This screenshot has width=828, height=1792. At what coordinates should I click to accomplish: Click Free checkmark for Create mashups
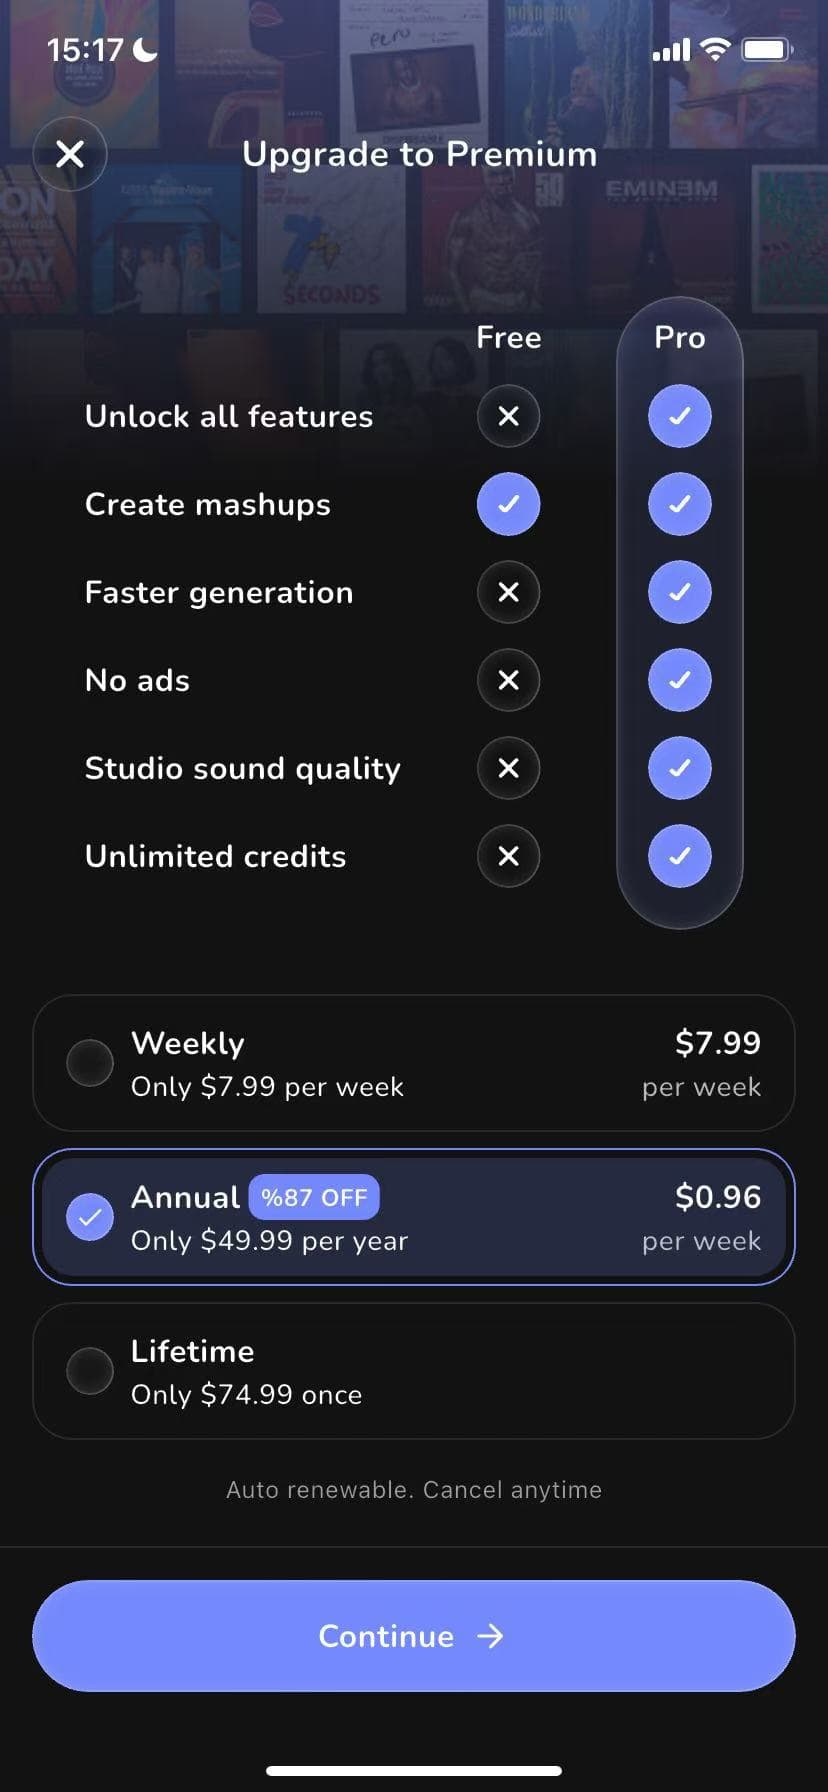coord(508,504)
